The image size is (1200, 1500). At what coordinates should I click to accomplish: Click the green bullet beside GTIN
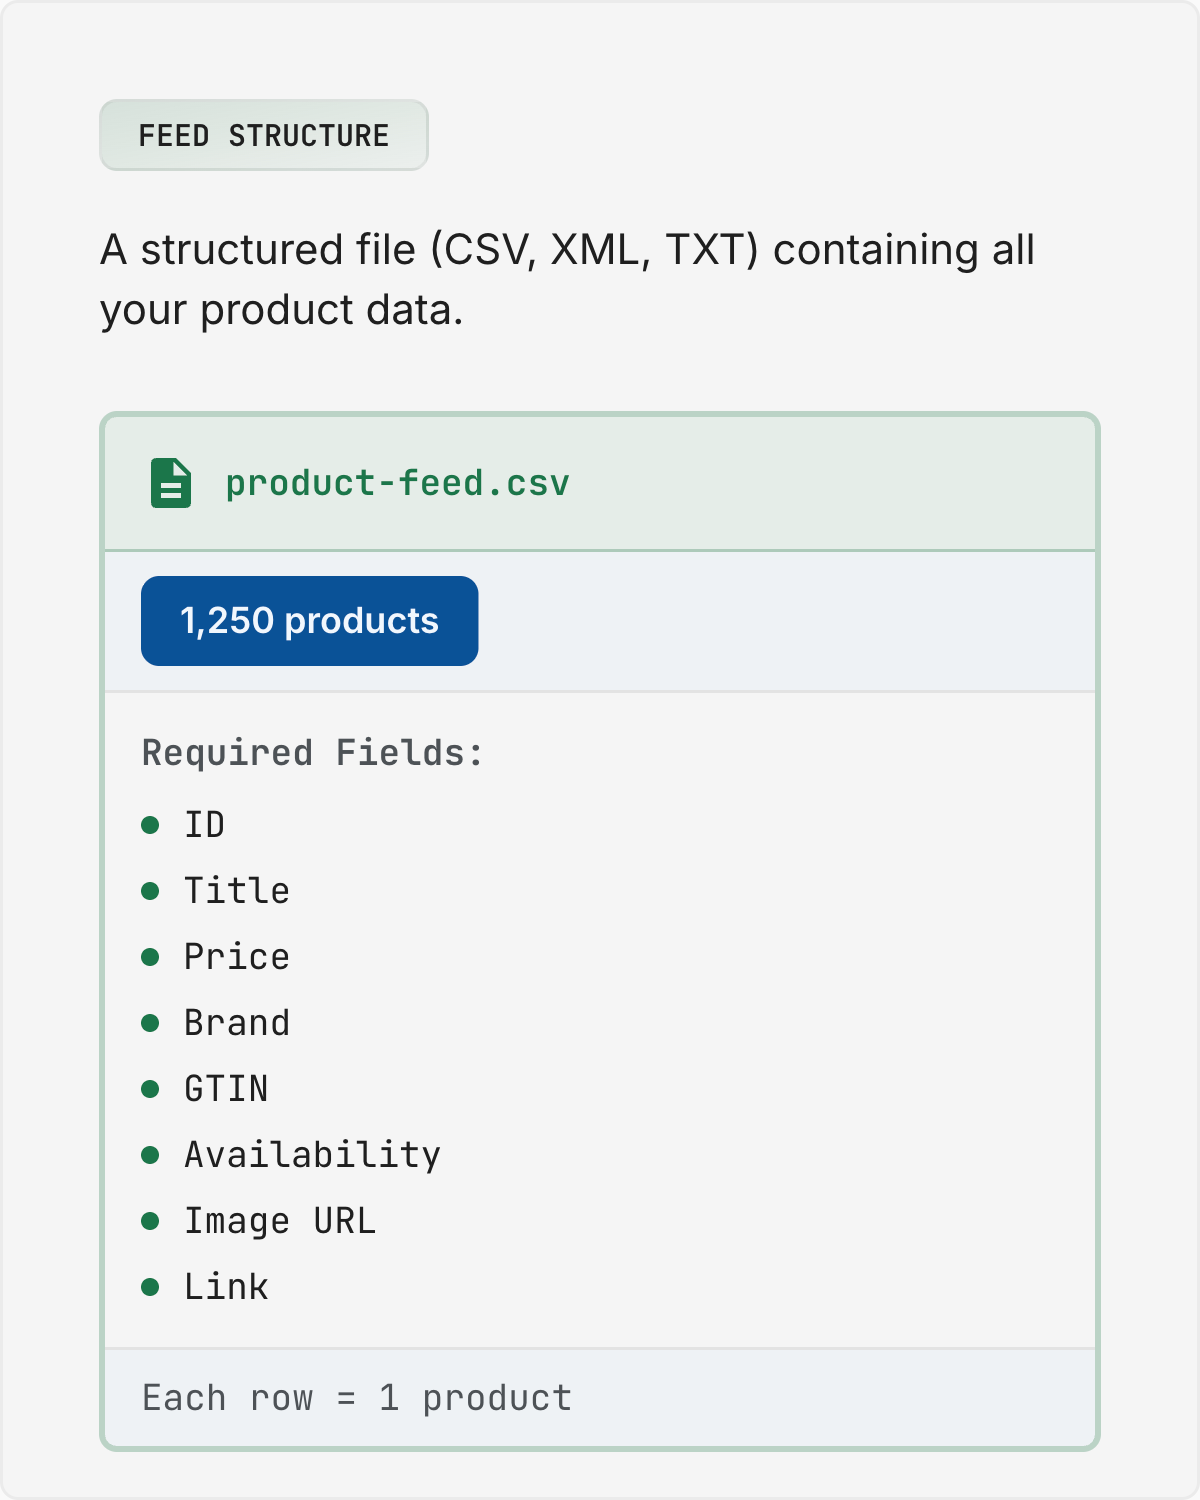pyautogui.click(x=150, y=1089)
